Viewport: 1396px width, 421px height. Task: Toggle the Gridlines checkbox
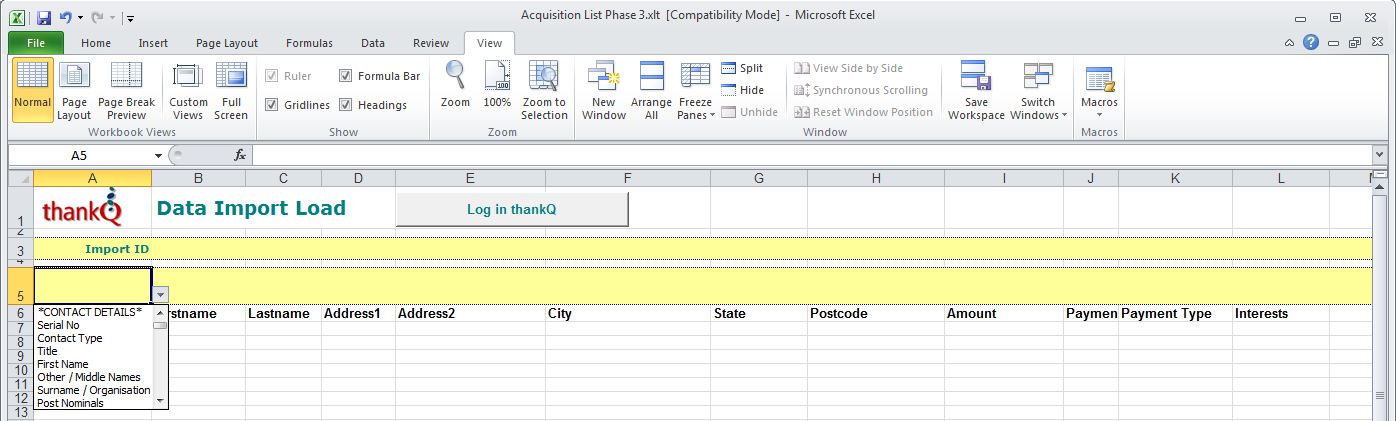(x=271, y=105)
